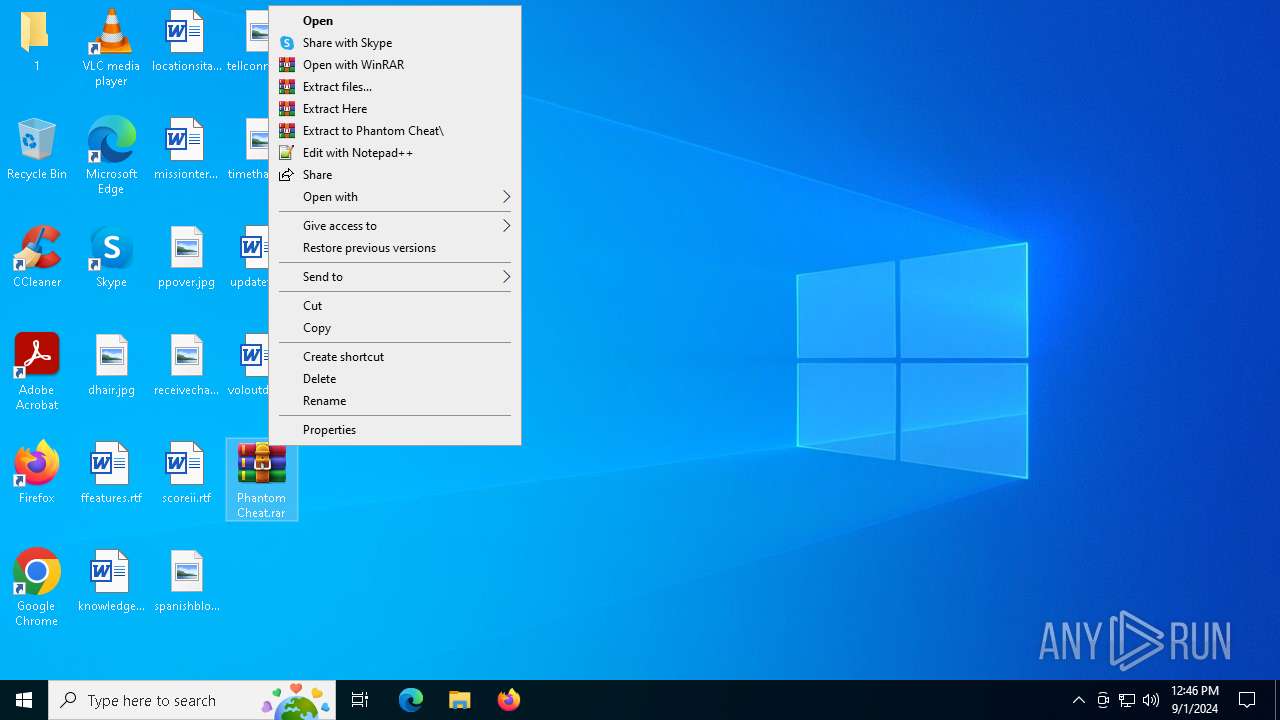Screen dimensions: 1280x720
Task: Open Adobe Acrobat shortcut
Action: pos(36,371)
